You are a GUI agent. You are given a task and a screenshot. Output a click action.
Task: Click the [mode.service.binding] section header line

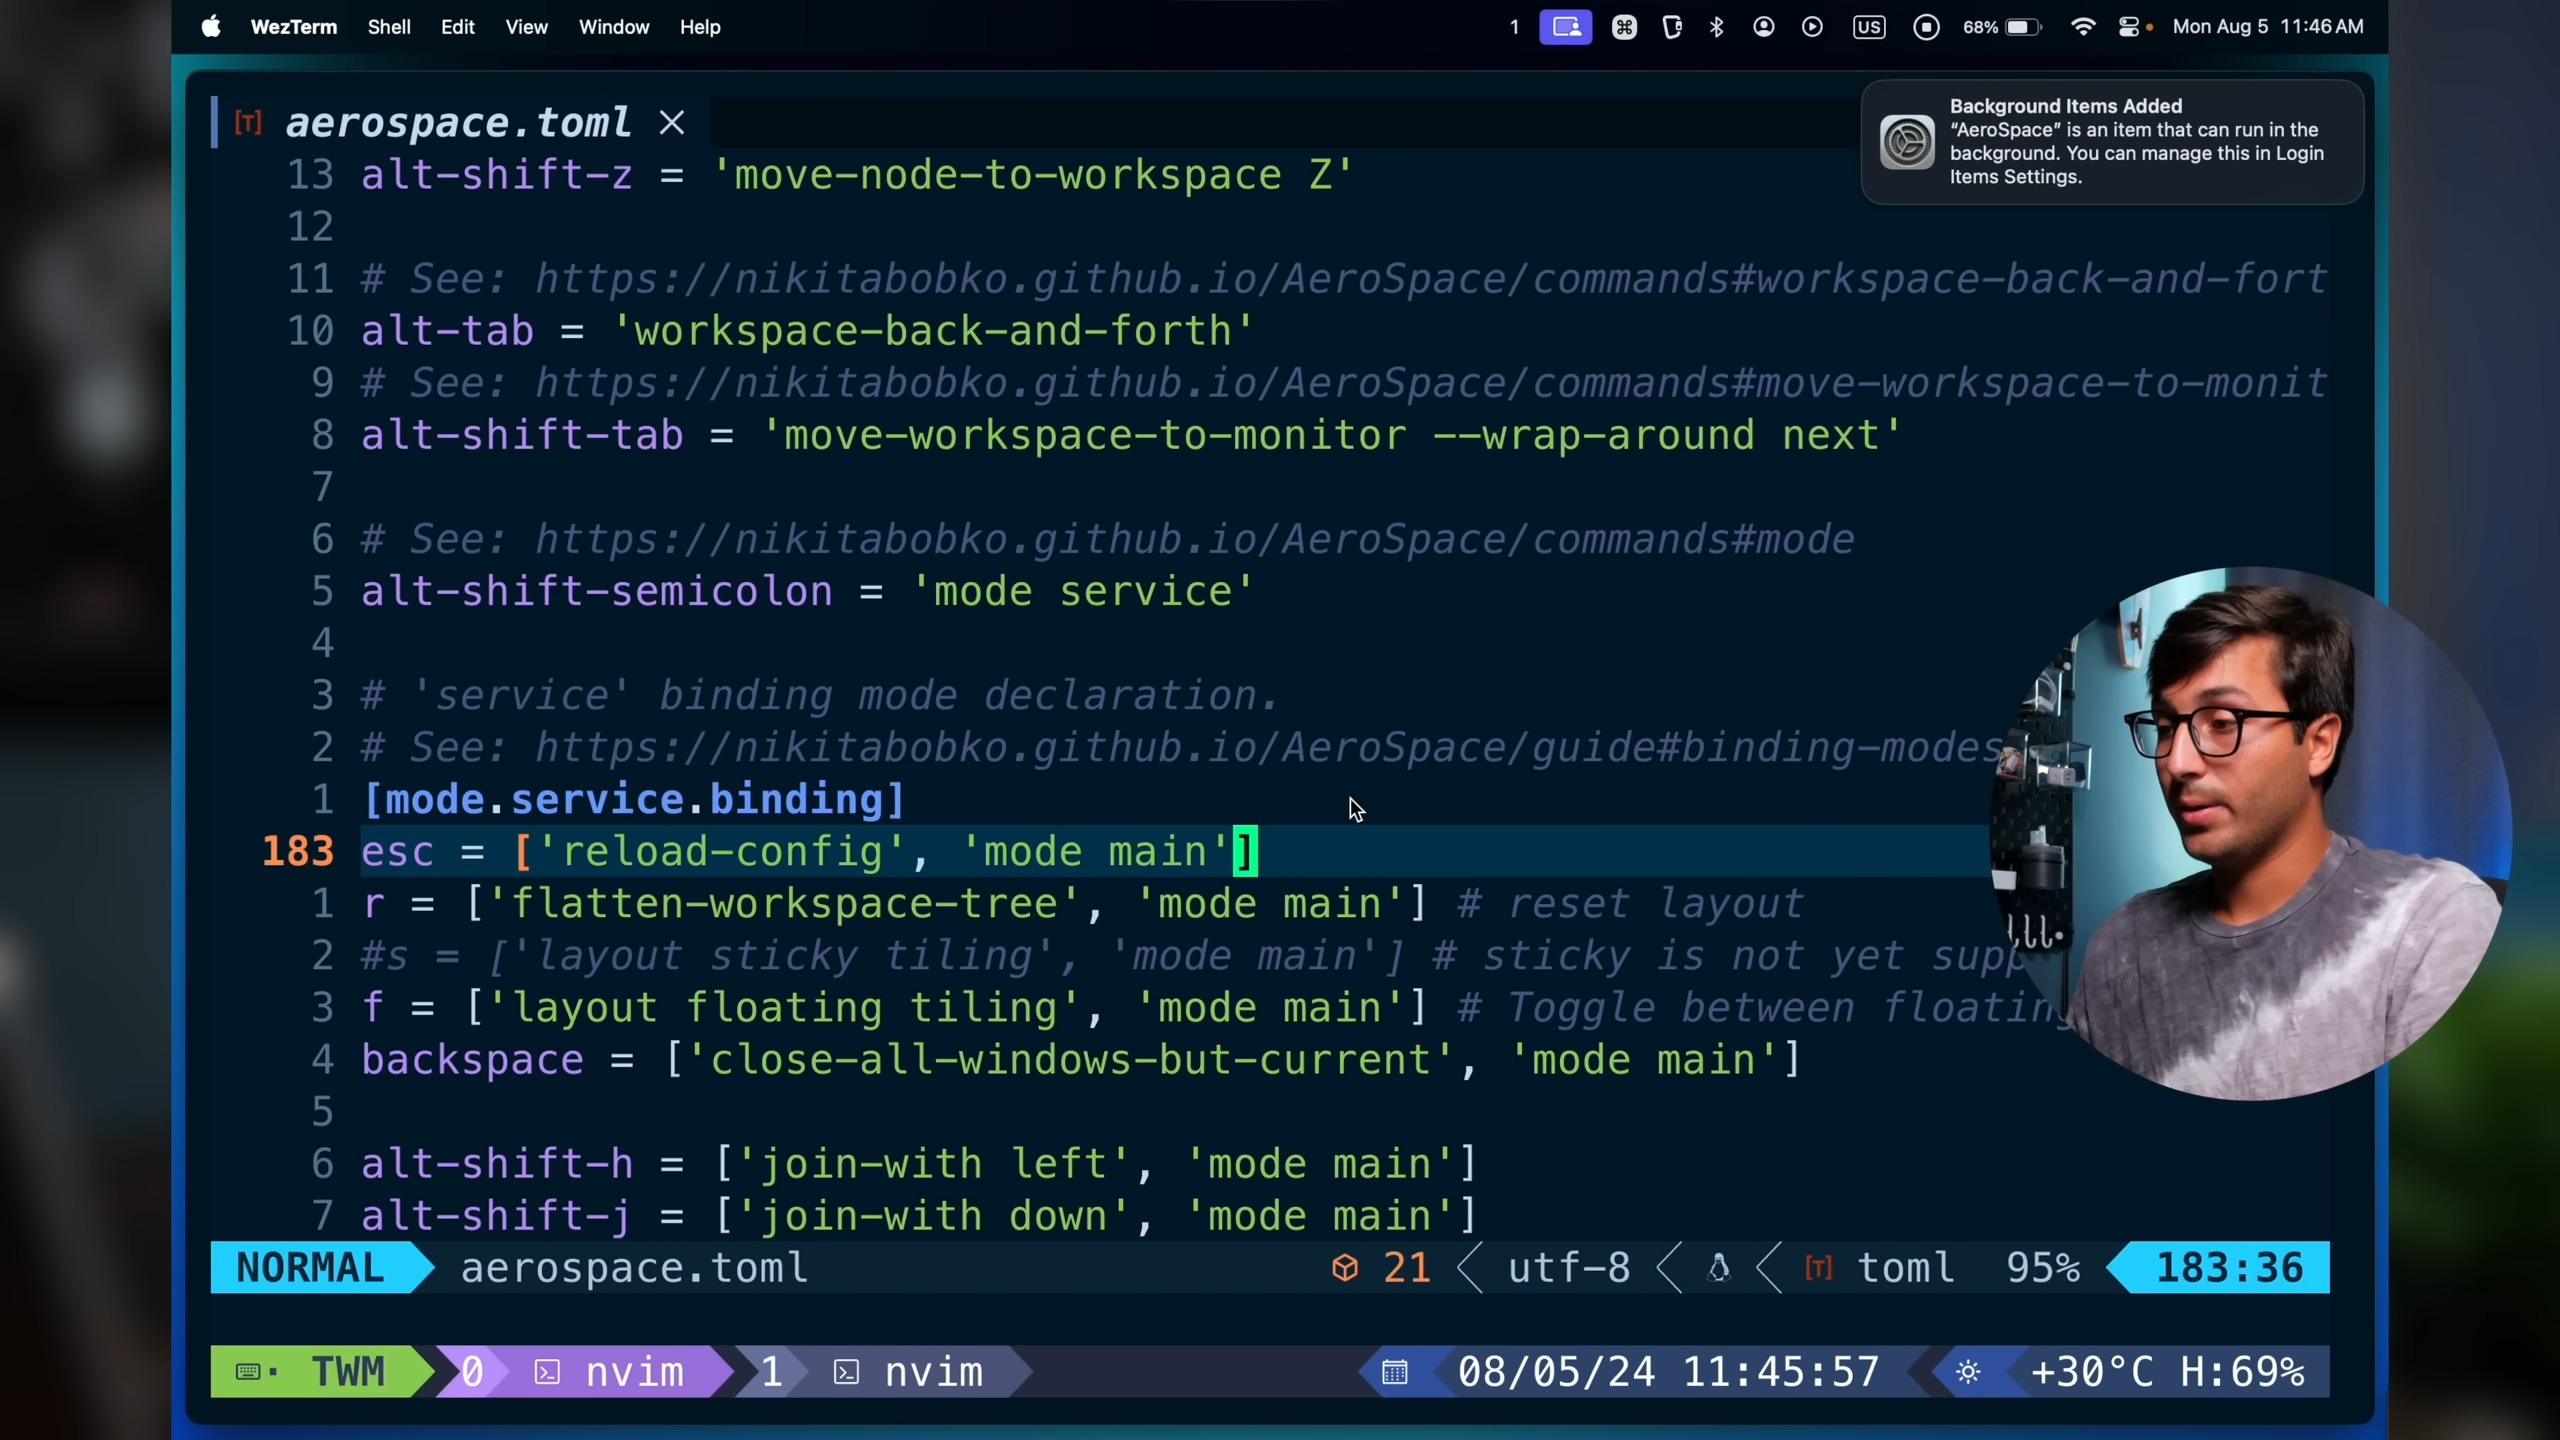[x=634, y=800]
